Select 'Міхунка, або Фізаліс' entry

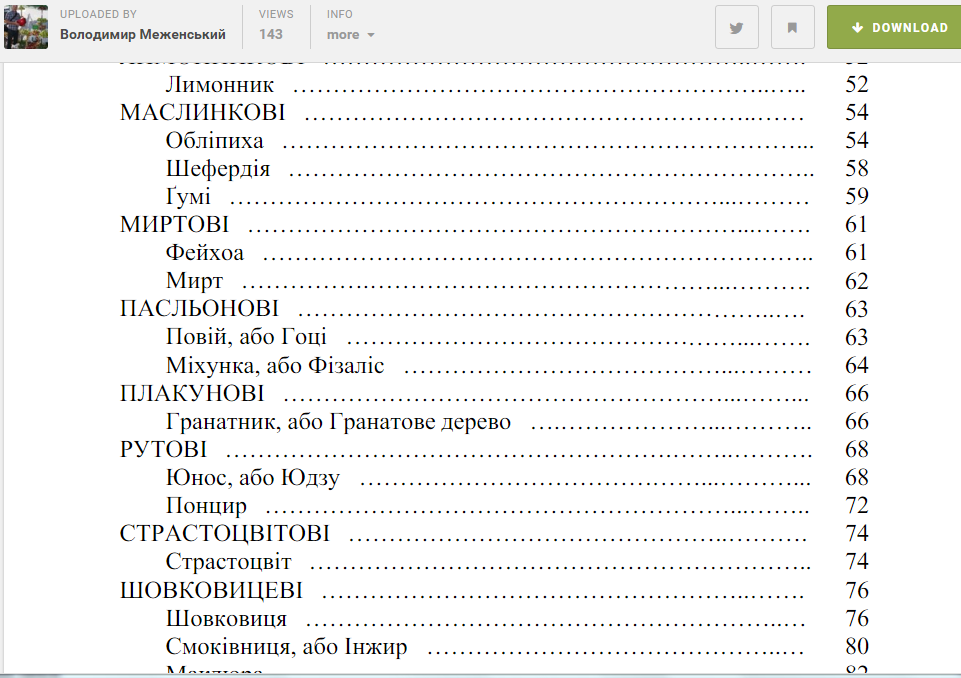[275, 366]
